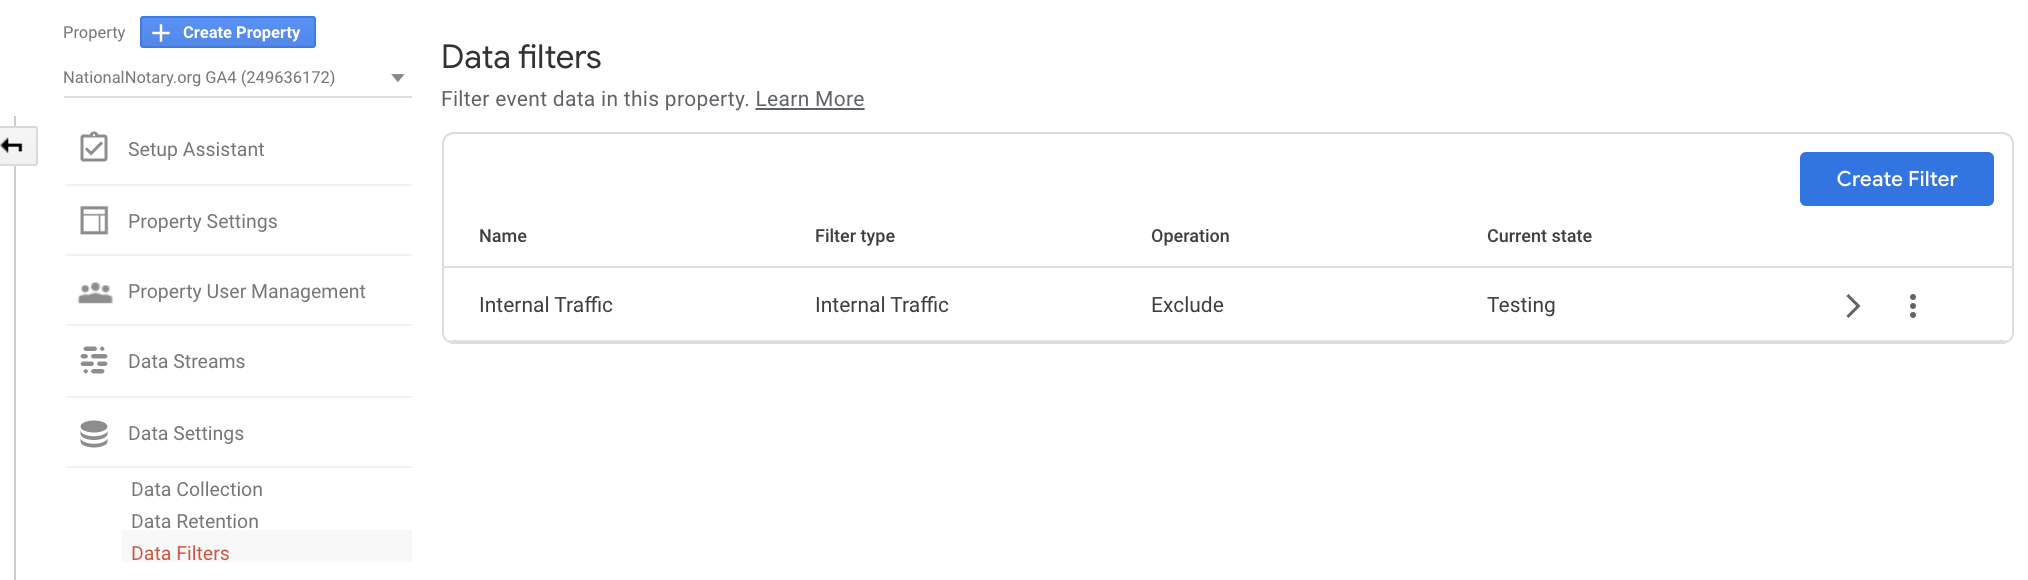Open Data Collection submenu item

197,489
